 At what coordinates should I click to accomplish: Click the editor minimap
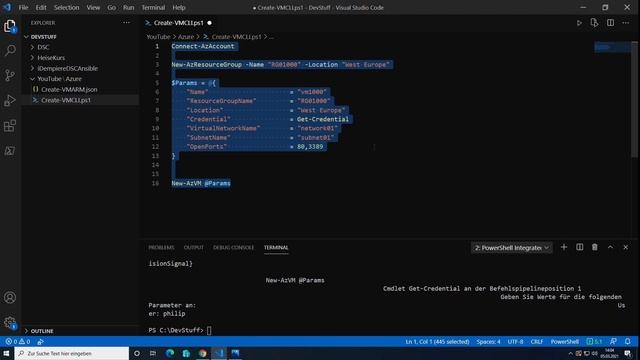coord(612,47)
